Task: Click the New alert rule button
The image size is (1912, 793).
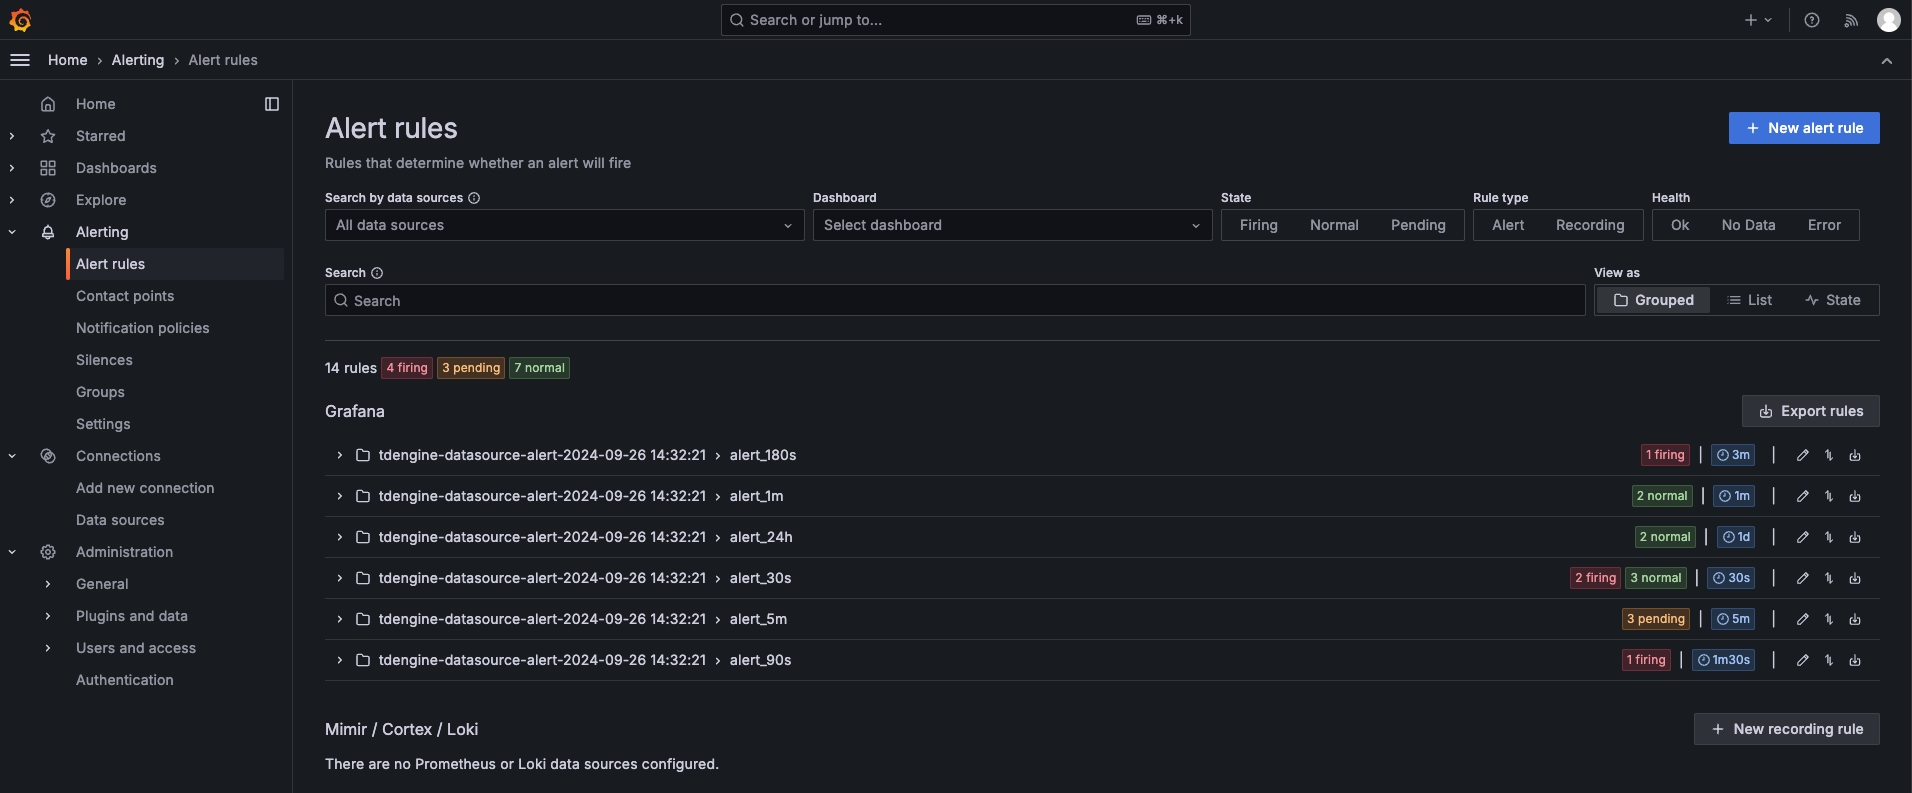Action: point(1804,128)
